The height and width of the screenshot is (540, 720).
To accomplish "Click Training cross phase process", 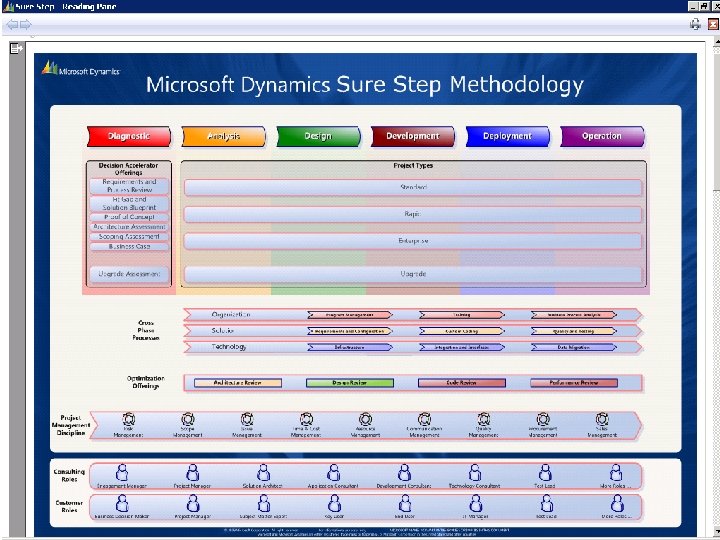I will (x=462, y=315).
